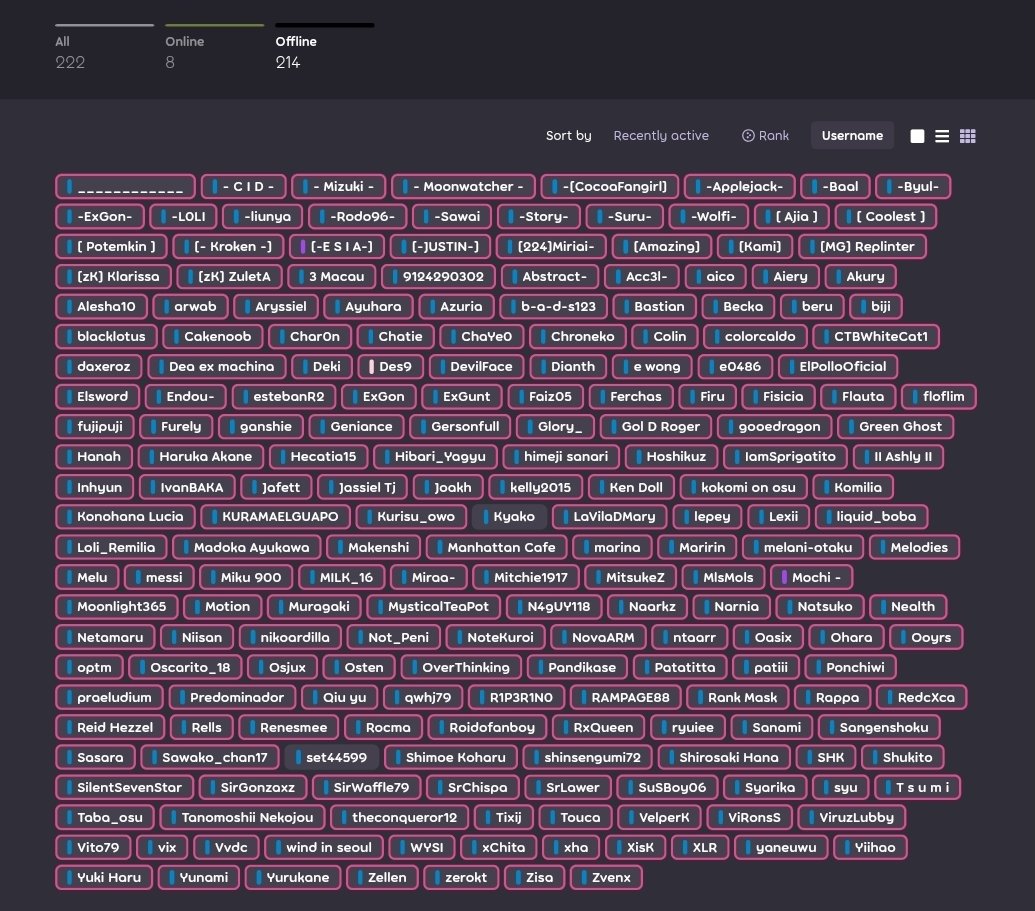The width and height of the screenshot is (1035, 911).
Task: Open Manhattan Cafe profile
Action: 496,548
